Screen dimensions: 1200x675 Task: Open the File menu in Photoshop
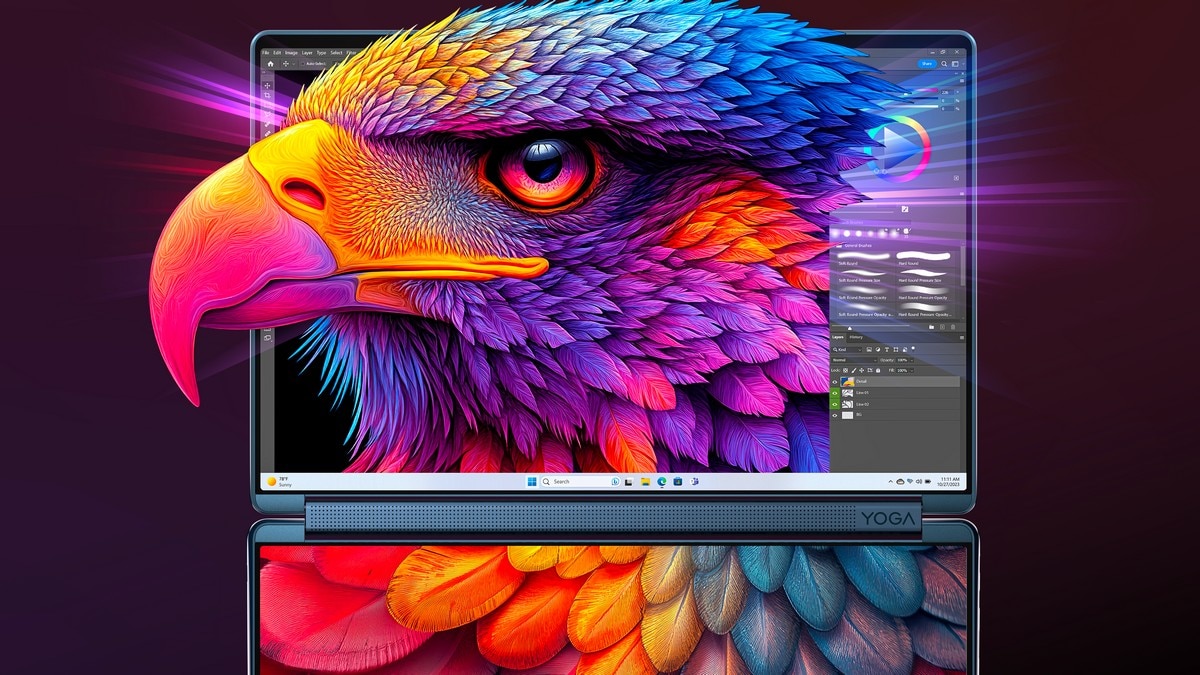point(265,53)
